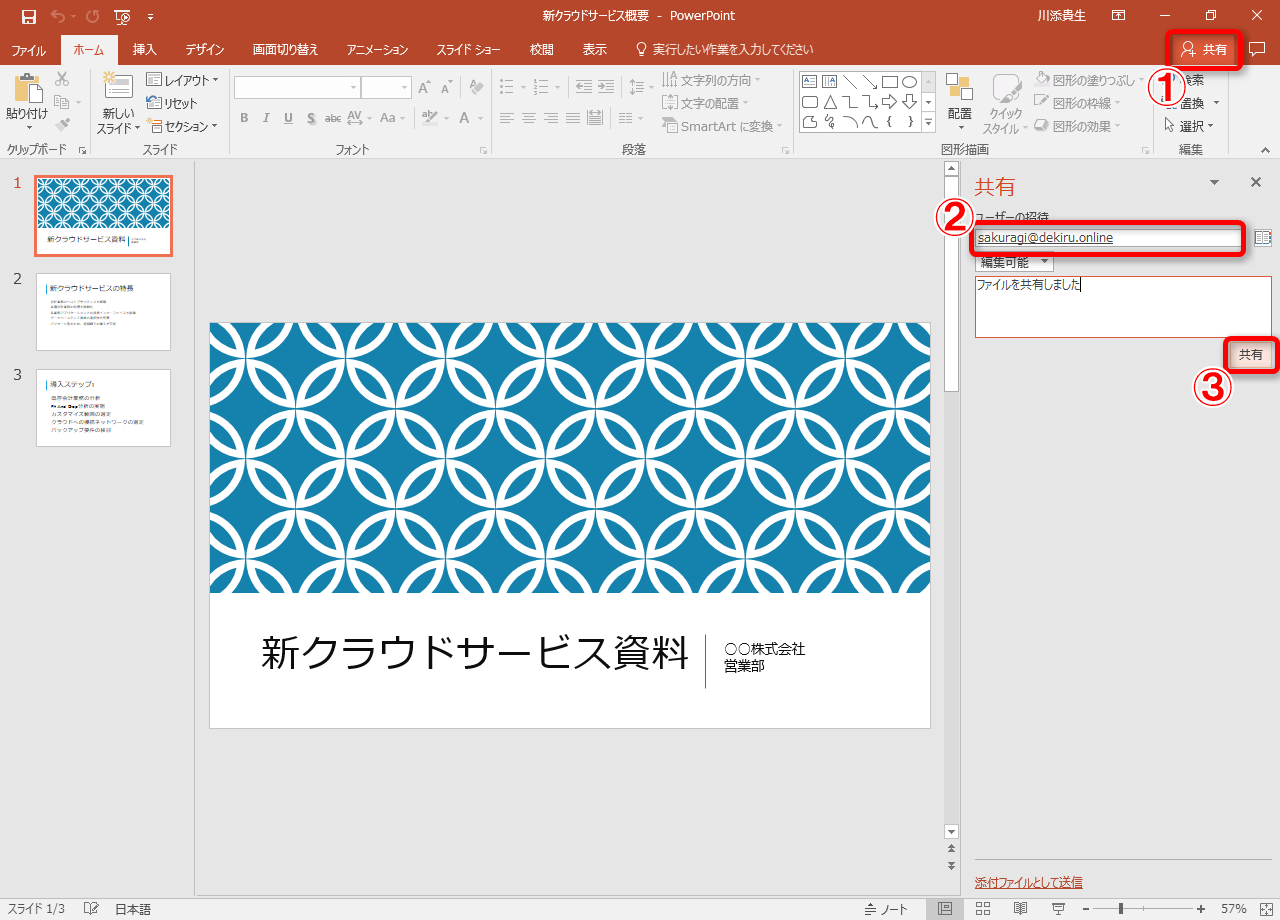Viewport: 1280px width, 920px height.
Task: Open the 挿入 (Insert) ribbon tab
Action: point(144,49)
